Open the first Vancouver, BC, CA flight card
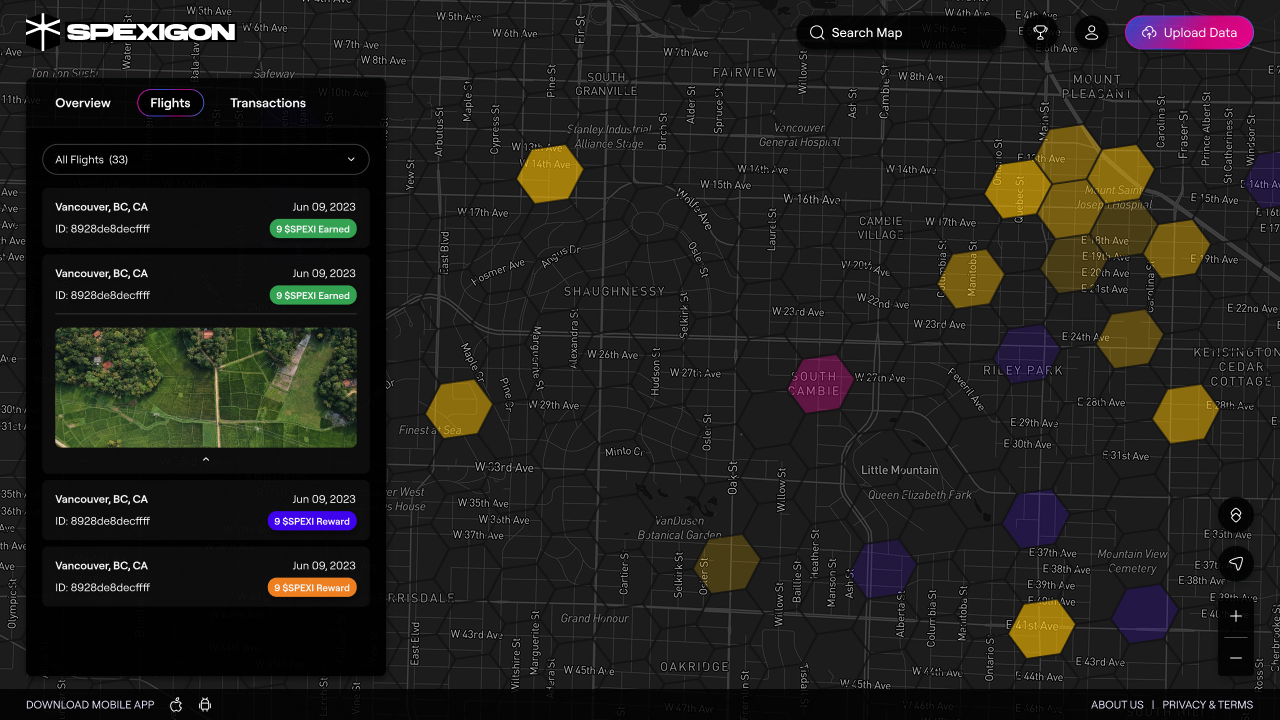 (x=206, y=218)
